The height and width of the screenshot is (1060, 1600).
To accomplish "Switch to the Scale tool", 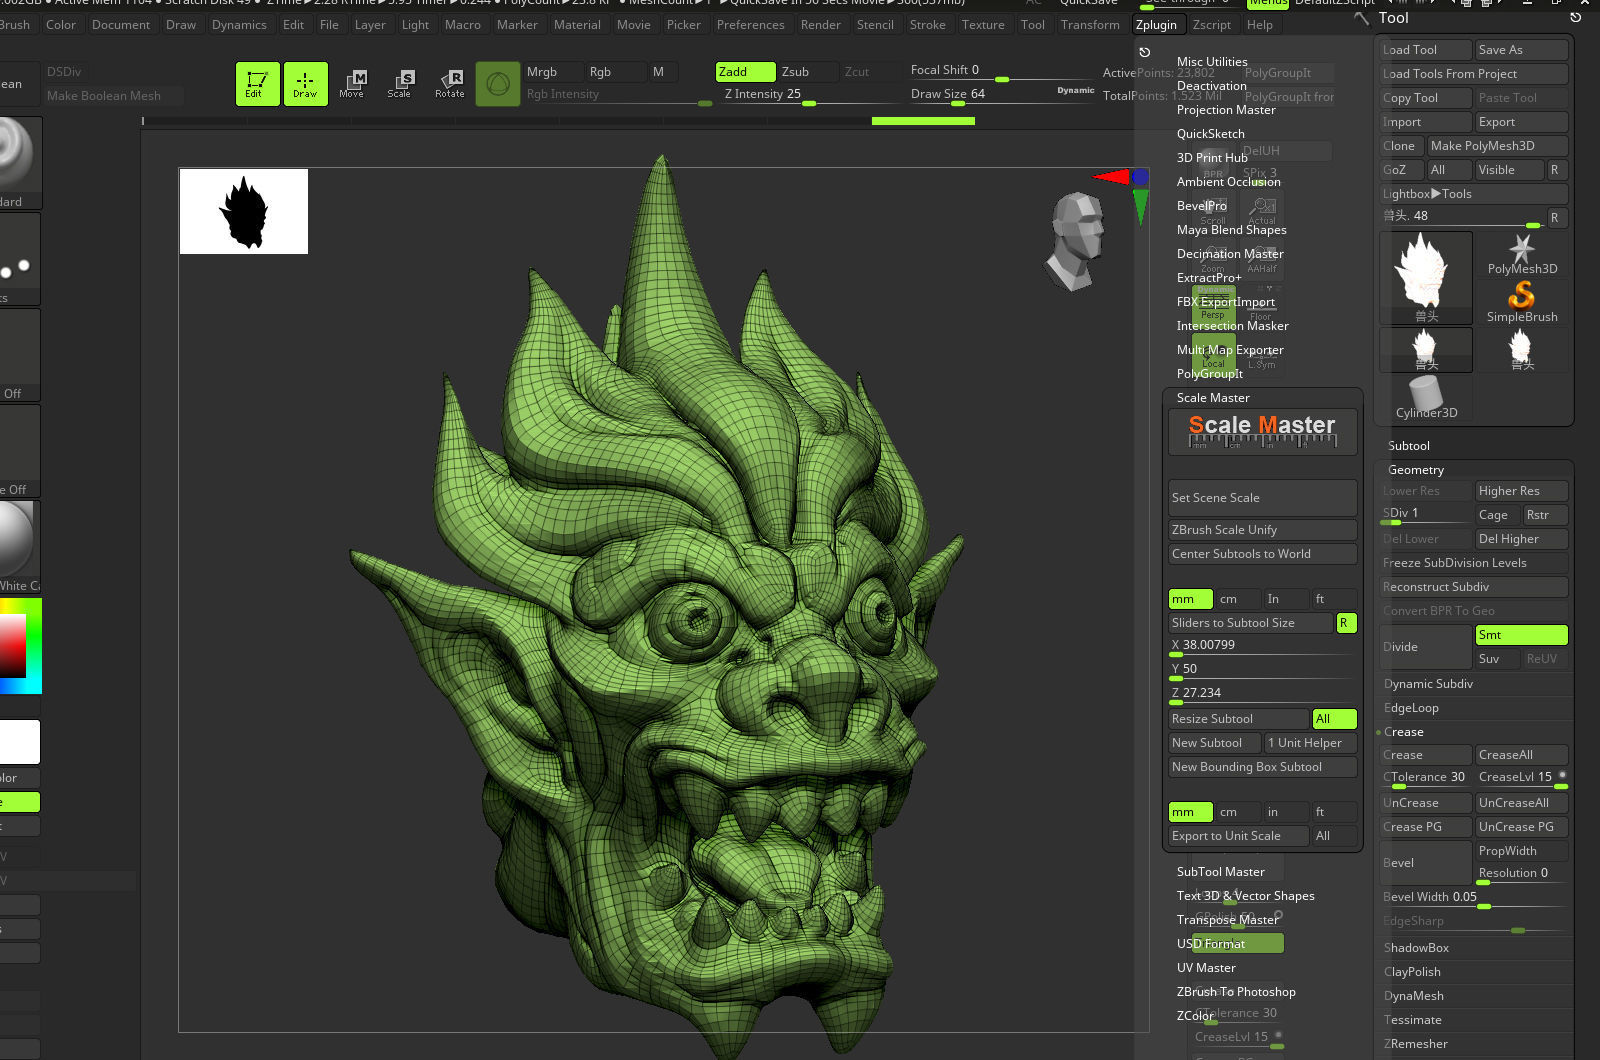I will click(400, 84).
